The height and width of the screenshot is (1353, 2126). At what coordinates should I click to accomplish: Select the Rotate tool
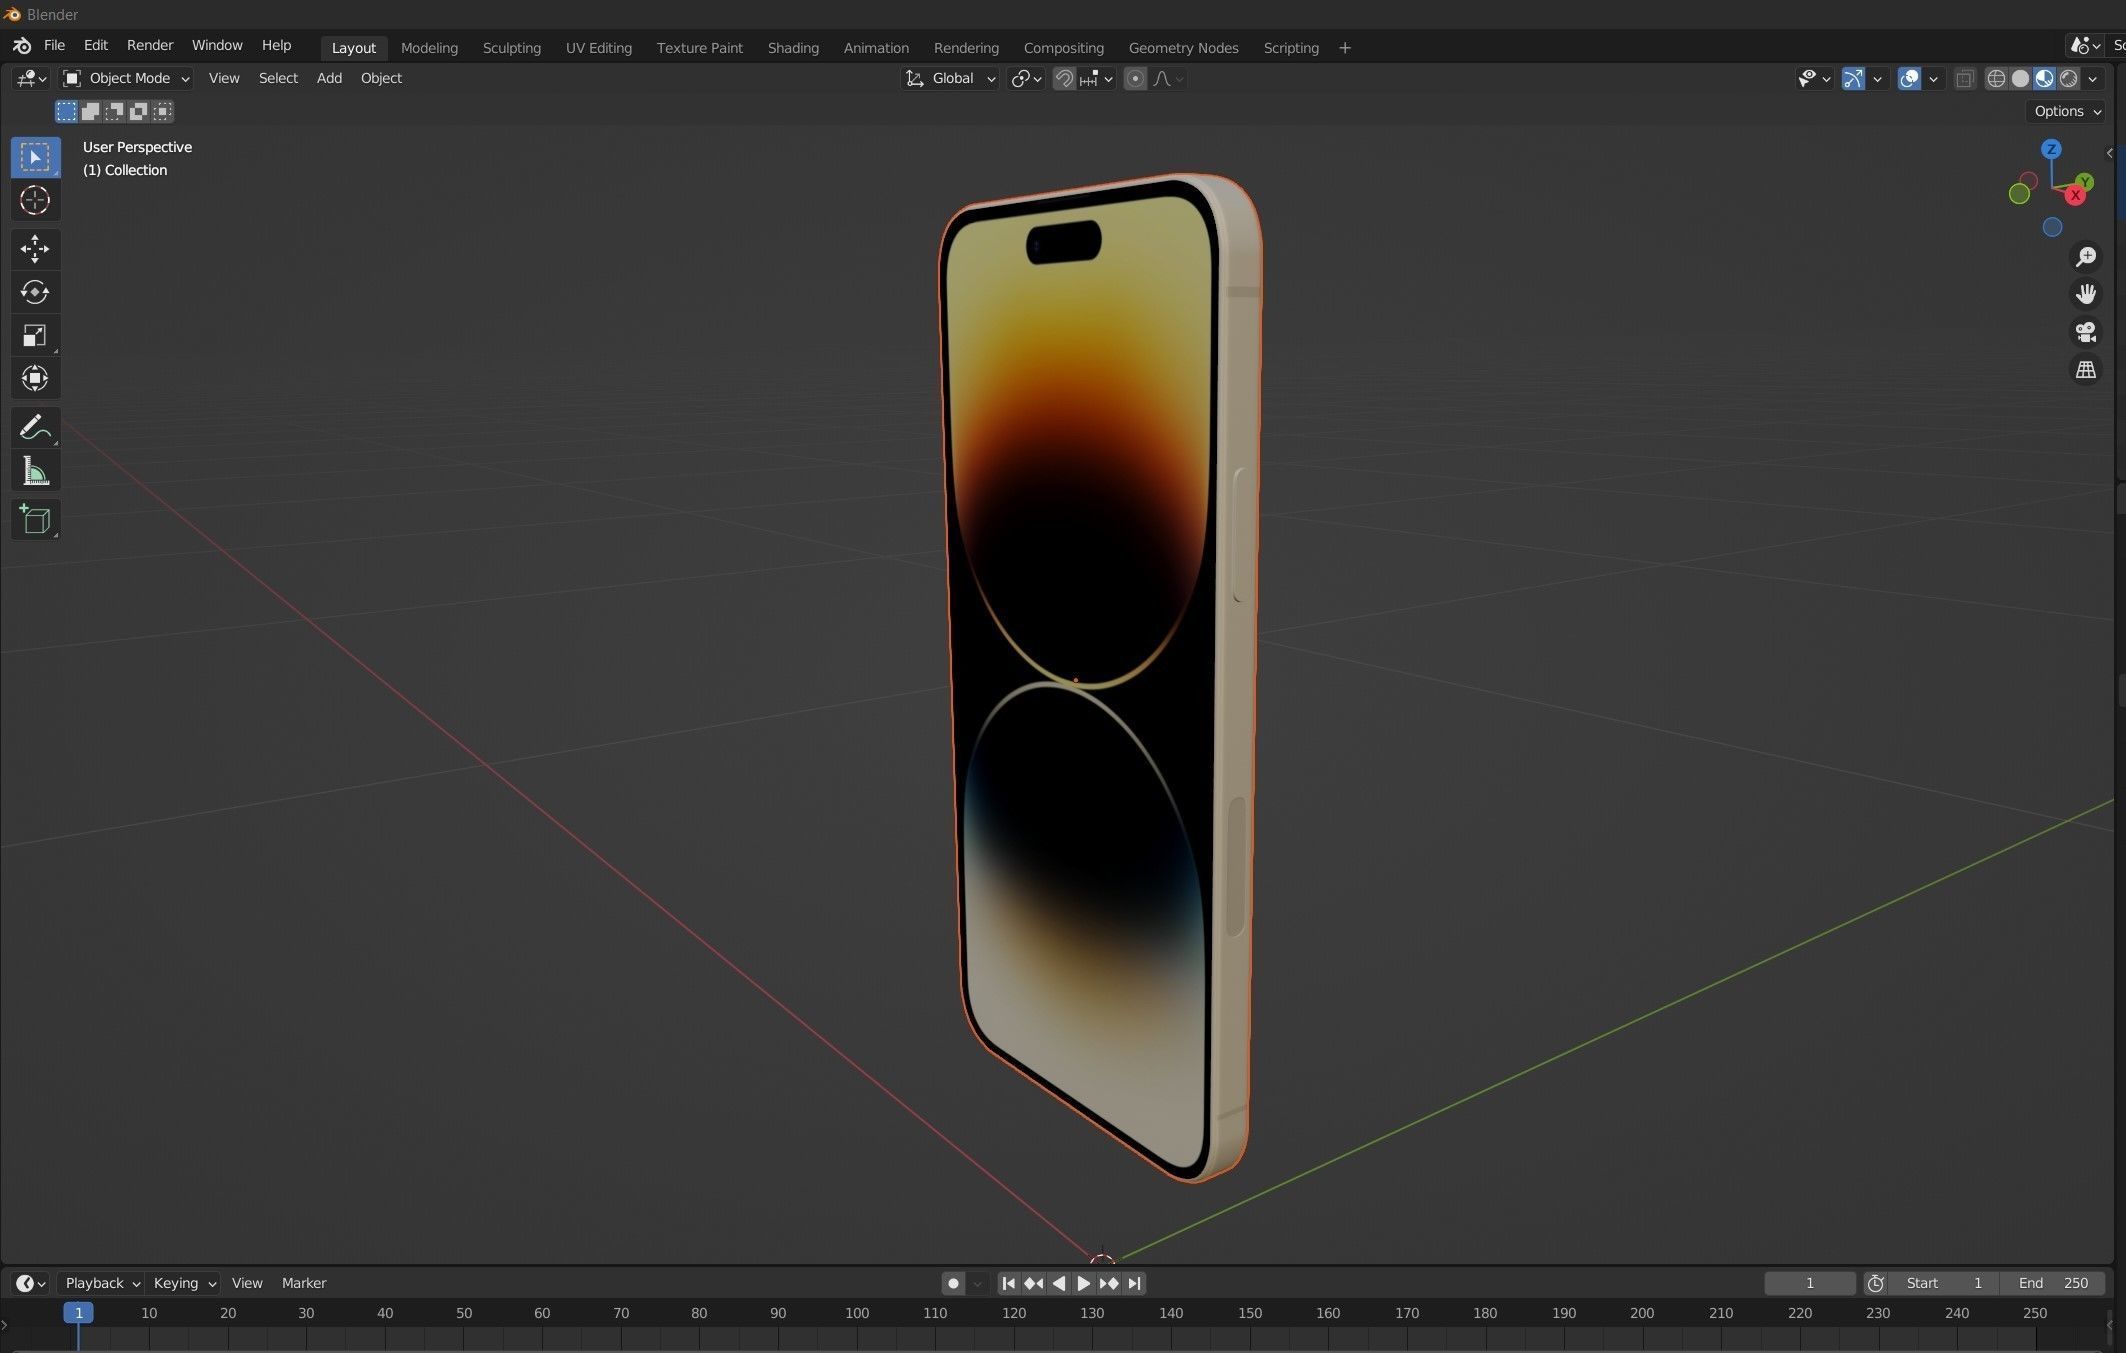coord(35,292)
